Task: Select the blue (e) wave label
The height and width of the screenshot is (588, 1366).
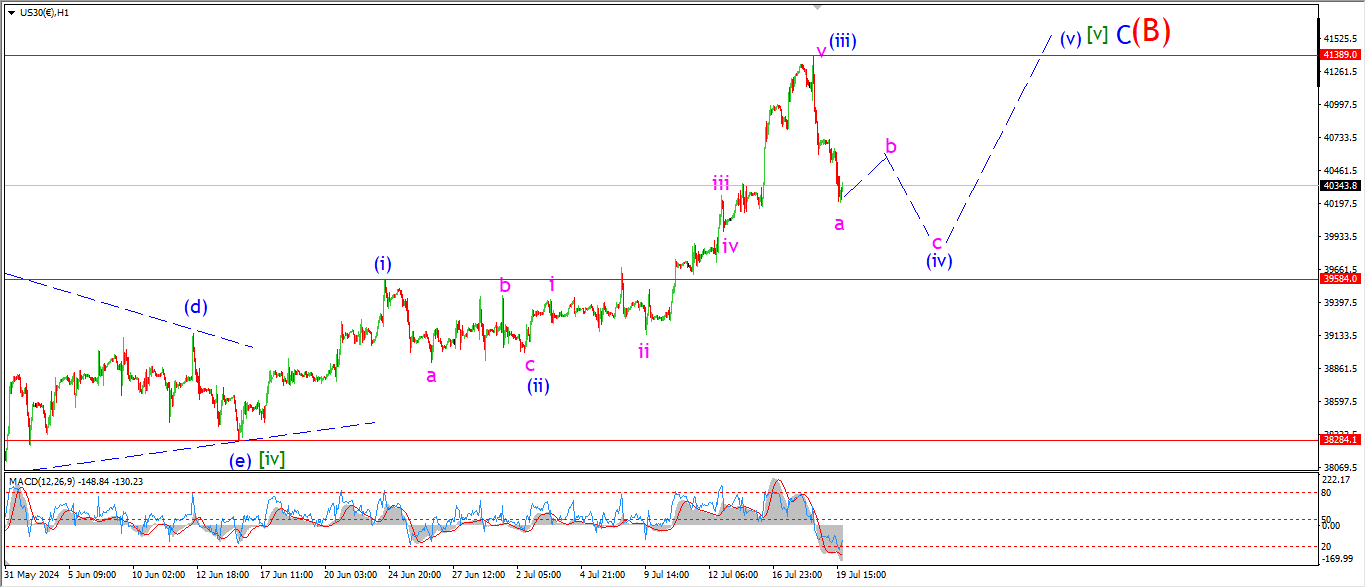Action: pyautogui.click(x=240, y=460)
